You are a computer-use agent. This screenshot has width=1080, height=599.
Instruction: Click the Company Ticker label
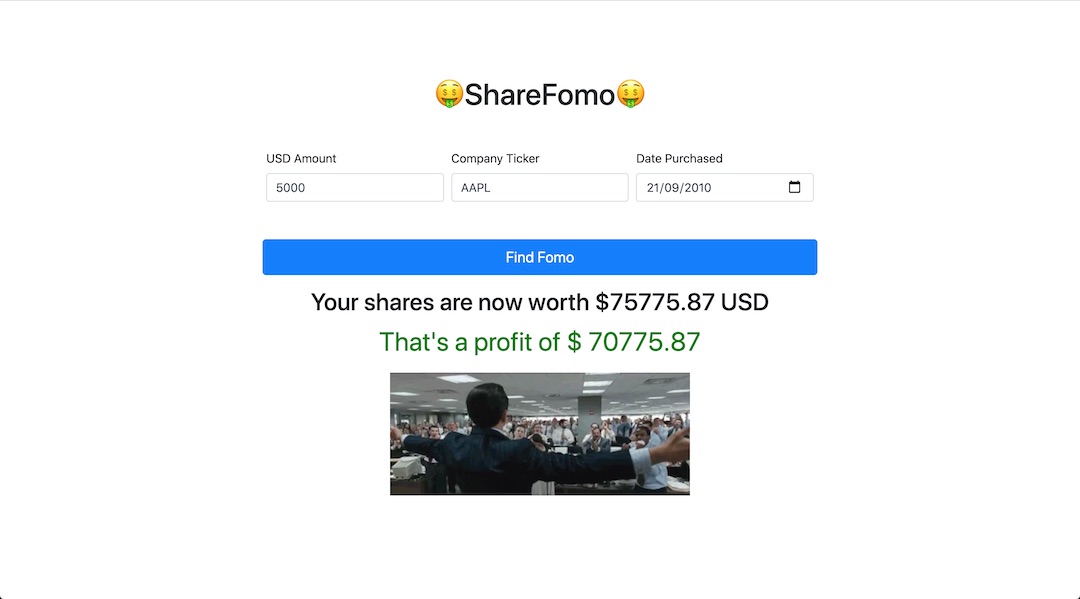[x=495, y=158]
